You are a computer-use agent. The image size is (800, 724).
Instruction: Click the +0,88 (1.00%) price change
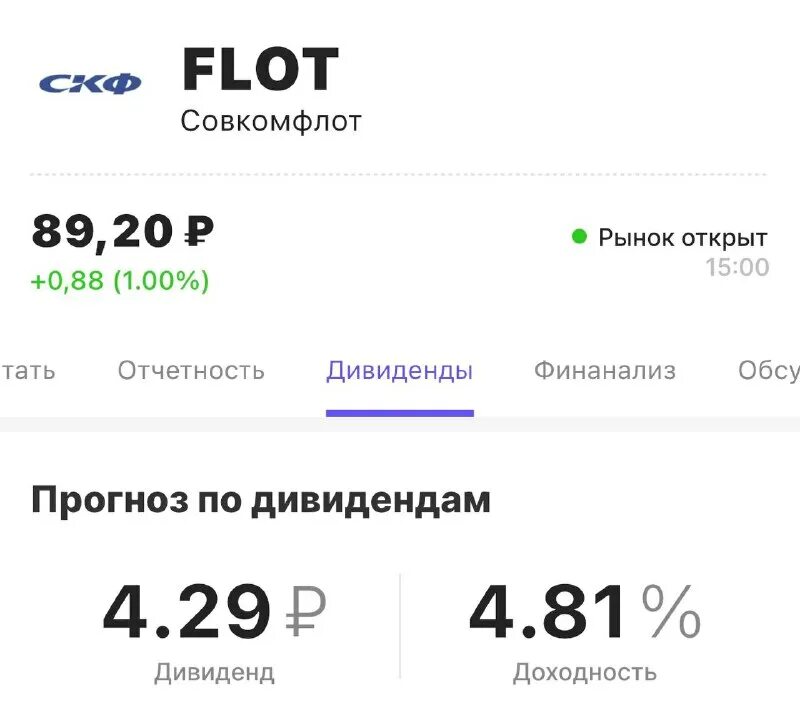coord(120,281)
